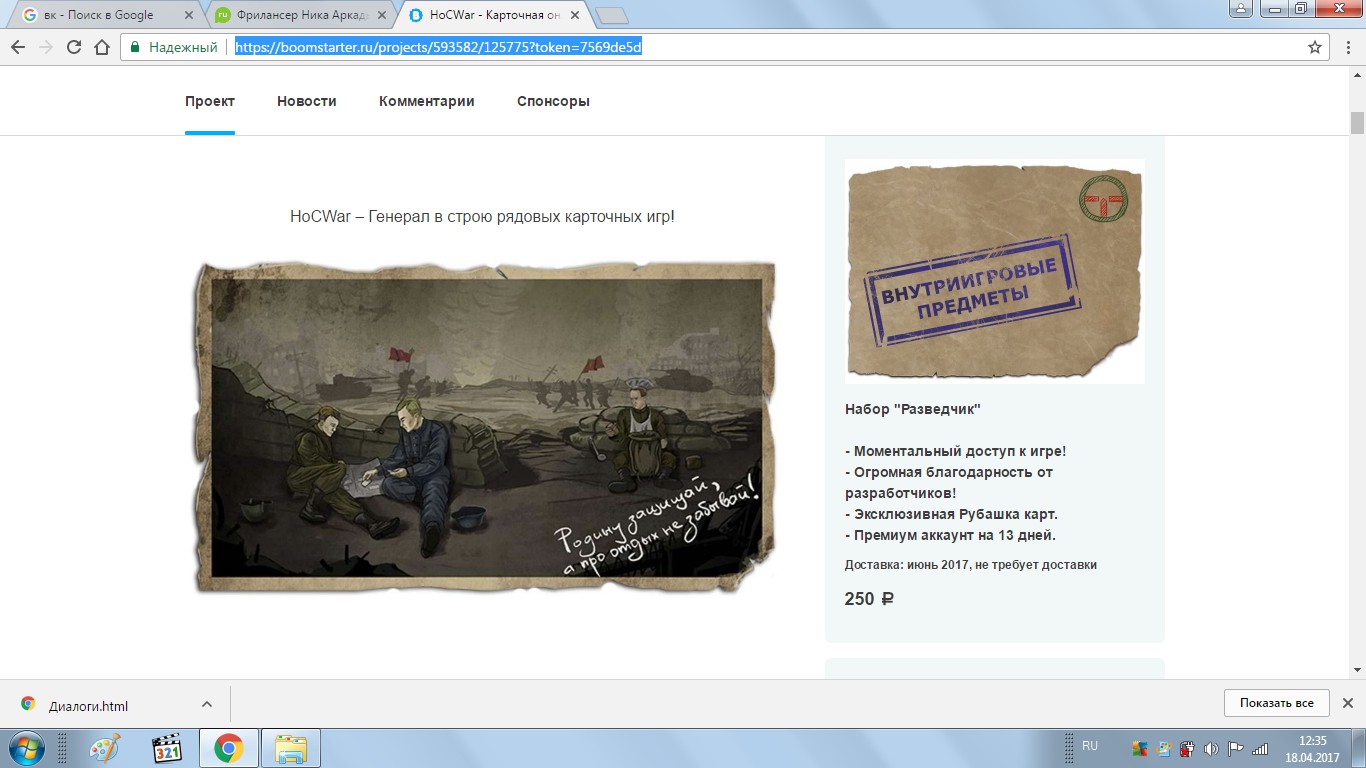The image size is (1366, 768).
Task: Click the browser forward arrow
Action: coord(46,47)
